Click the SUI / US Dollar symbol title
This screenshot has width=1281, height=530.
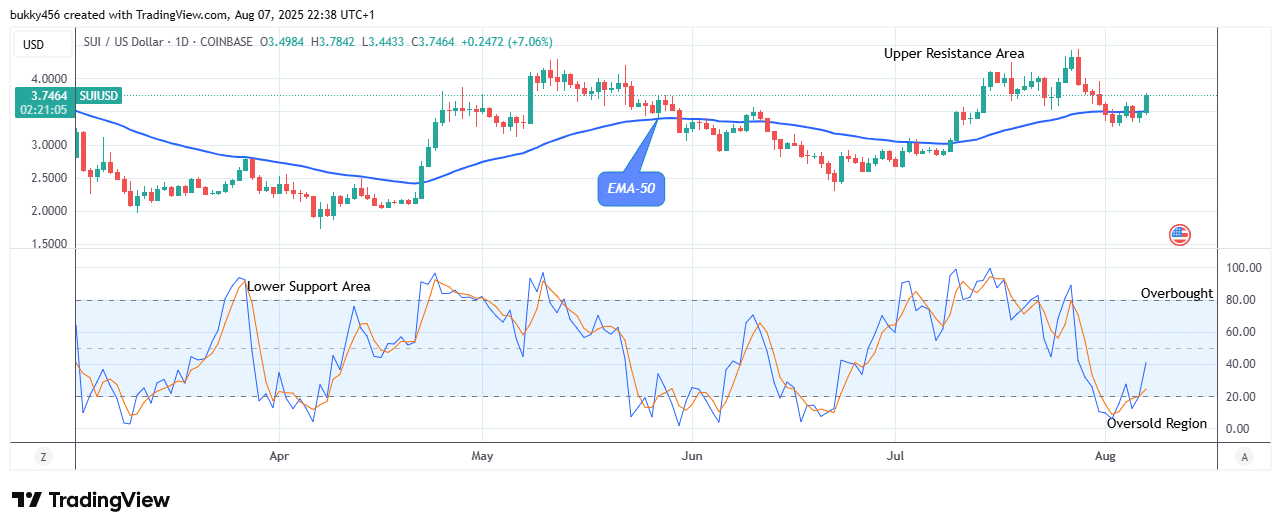[124, 42]
